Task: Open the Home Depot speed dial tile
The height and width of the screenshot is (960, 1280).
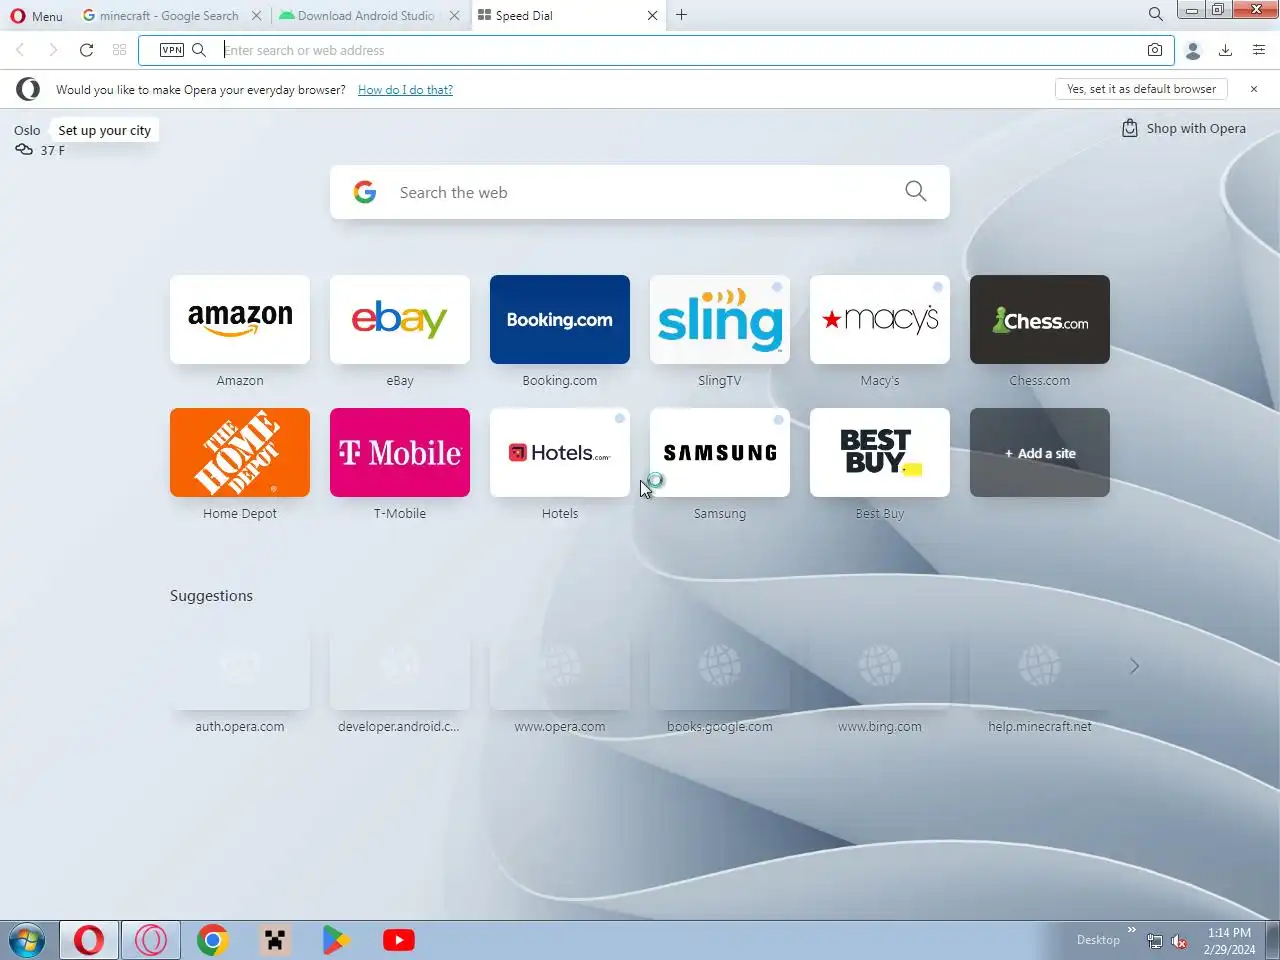Action: tap(240, 452)
